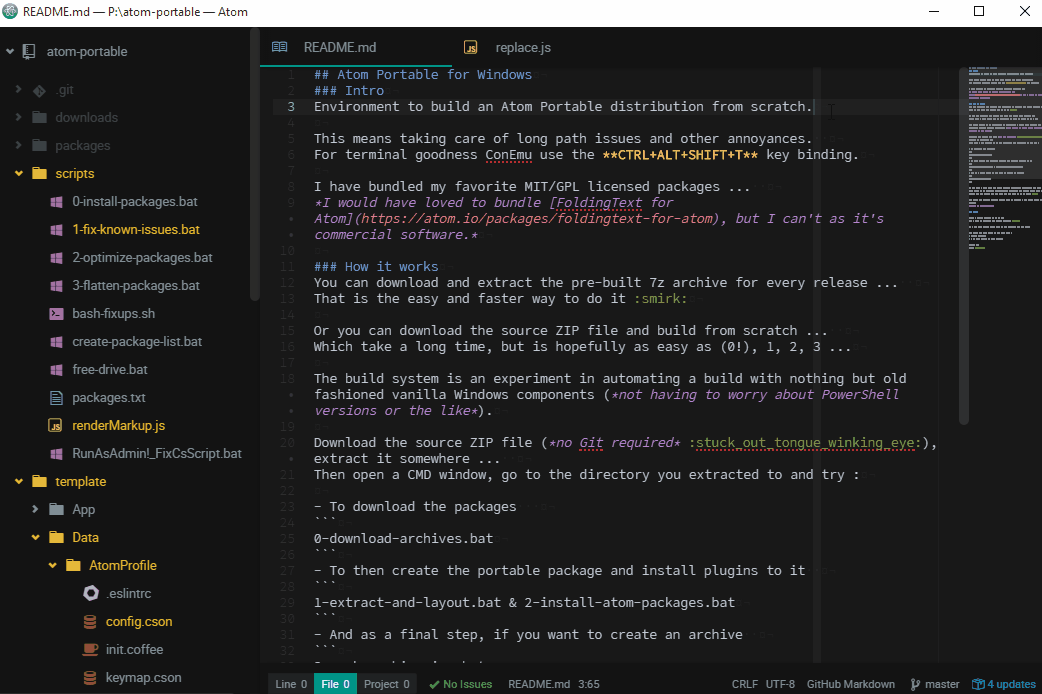The height and width of the screenshot is (694, 1042).
Task: Click the editor vertical scrollbar thumb
Action: 964,246
